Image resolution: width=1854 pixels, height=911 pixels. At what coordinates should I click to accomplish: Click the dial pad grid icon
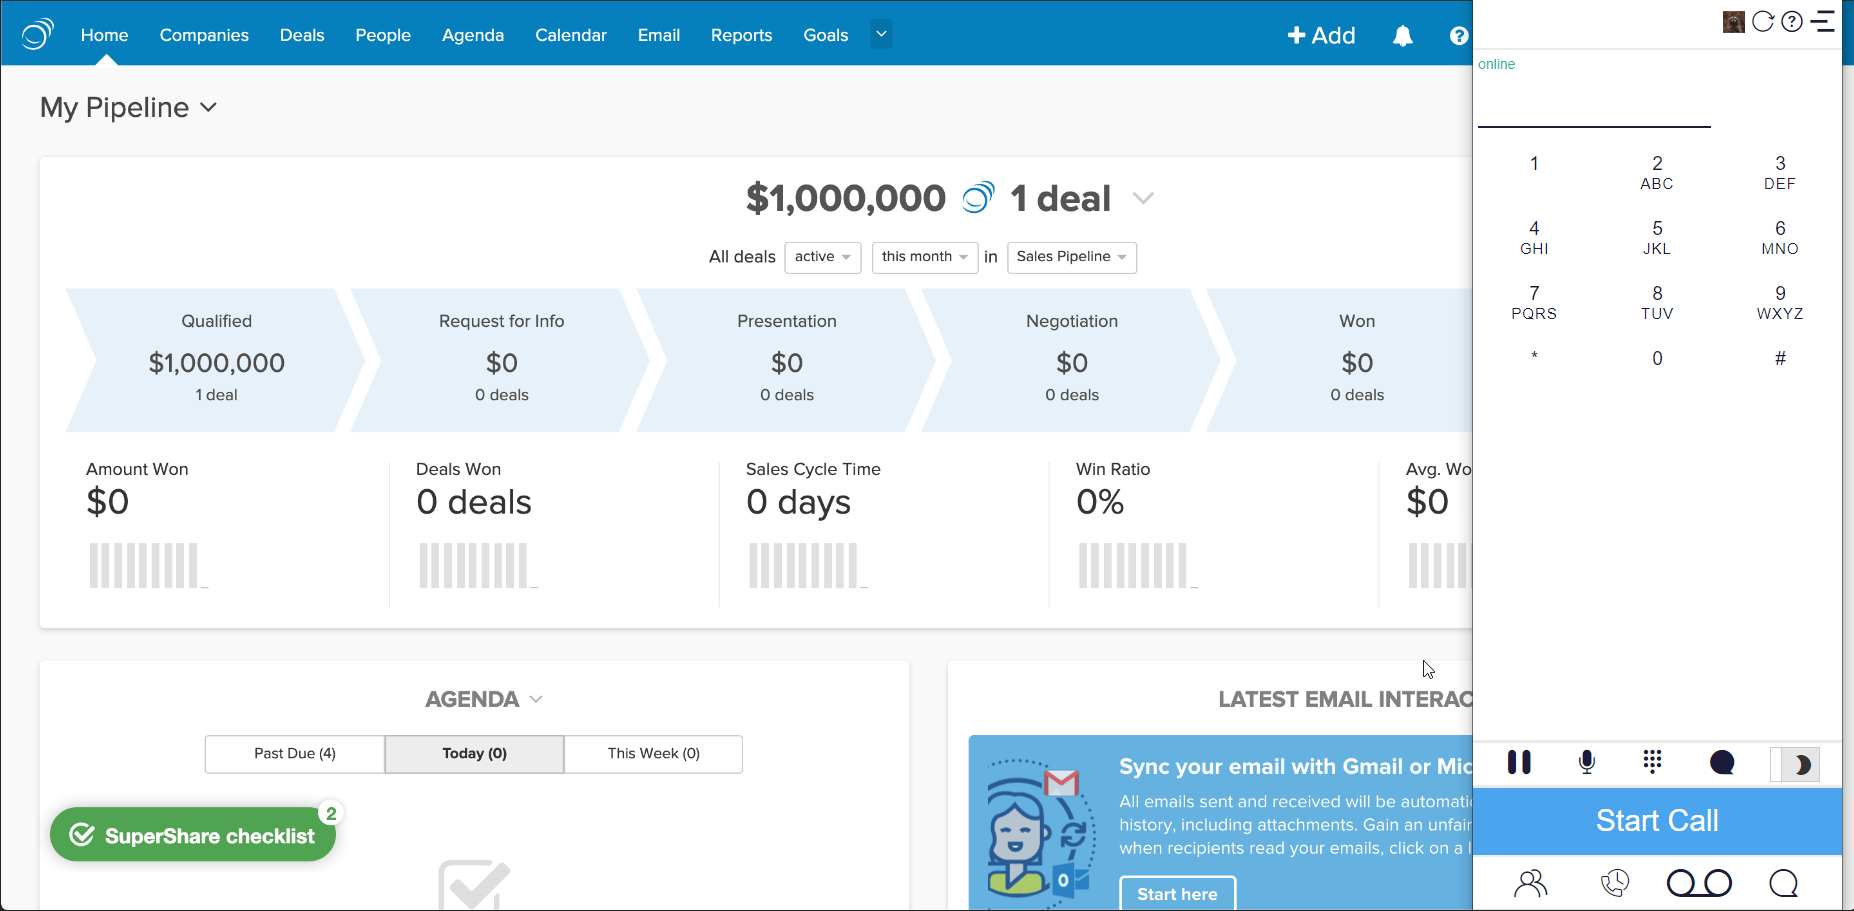(1652, 763)
